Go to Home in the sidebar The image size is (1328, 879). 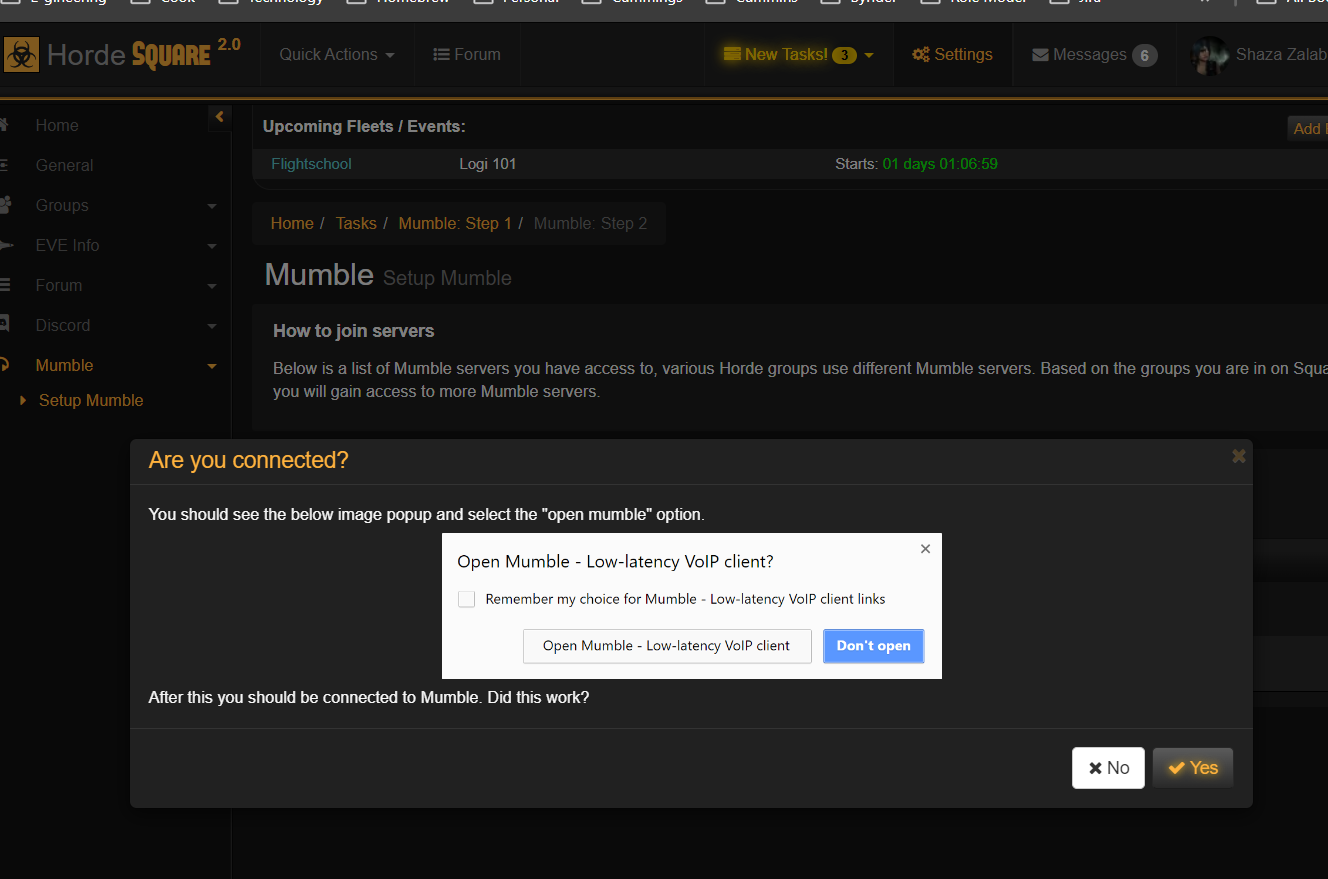point(57,125)
